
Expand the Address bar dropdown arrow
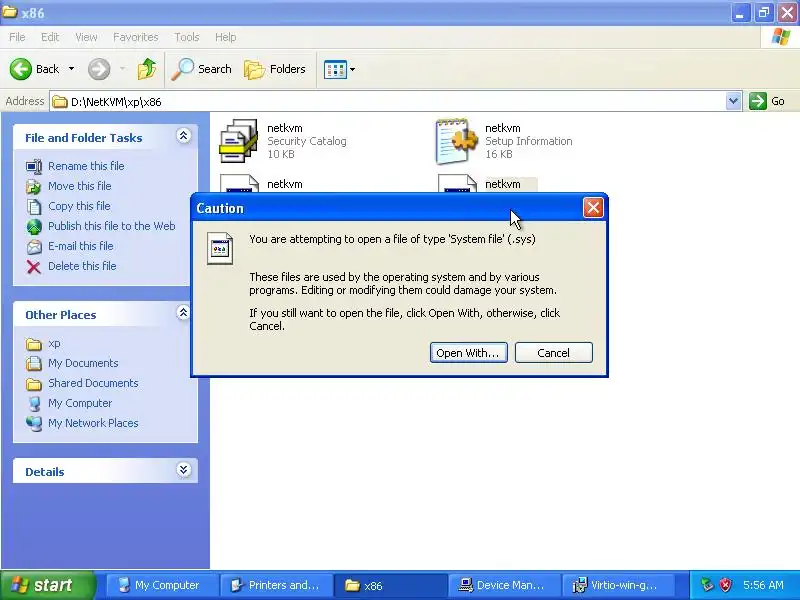click(733, 101)
